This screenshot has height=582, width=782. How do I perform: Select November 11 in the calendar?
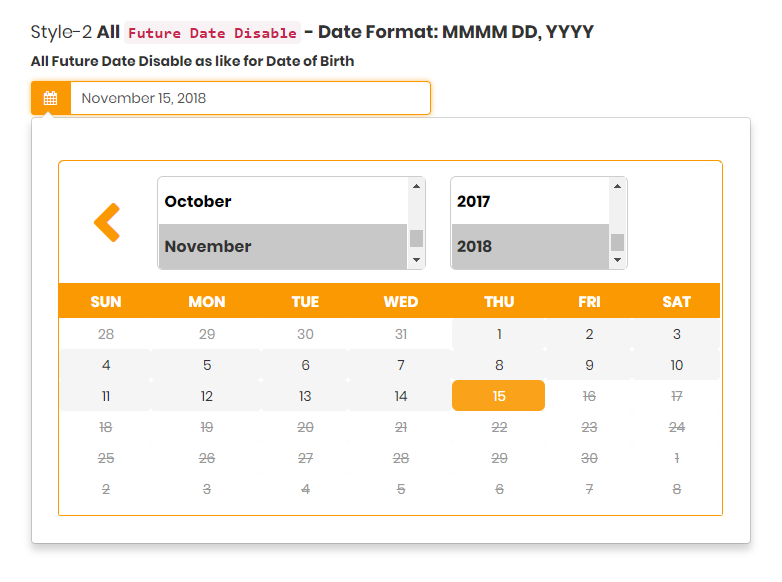point(106,396)
